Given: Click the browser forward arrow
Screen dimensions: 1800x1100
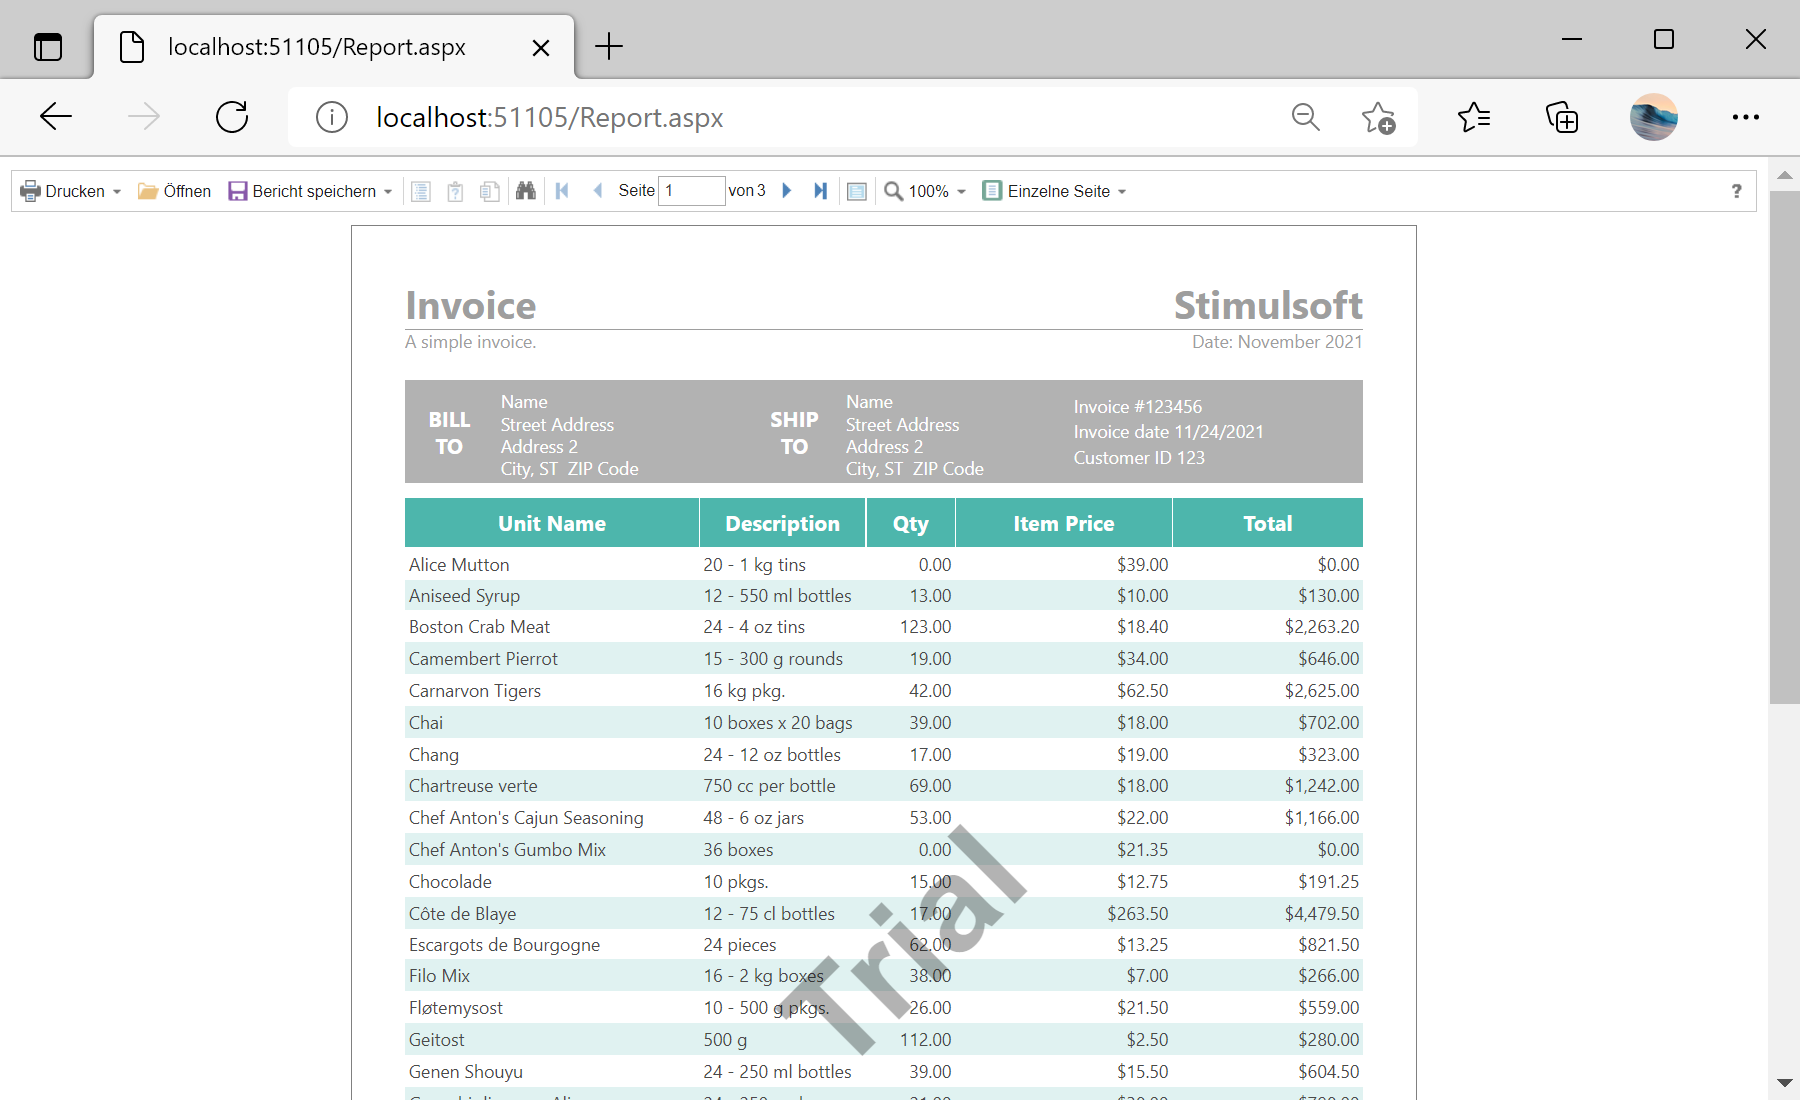Looking at the screenshot, I should coord(144,117).
